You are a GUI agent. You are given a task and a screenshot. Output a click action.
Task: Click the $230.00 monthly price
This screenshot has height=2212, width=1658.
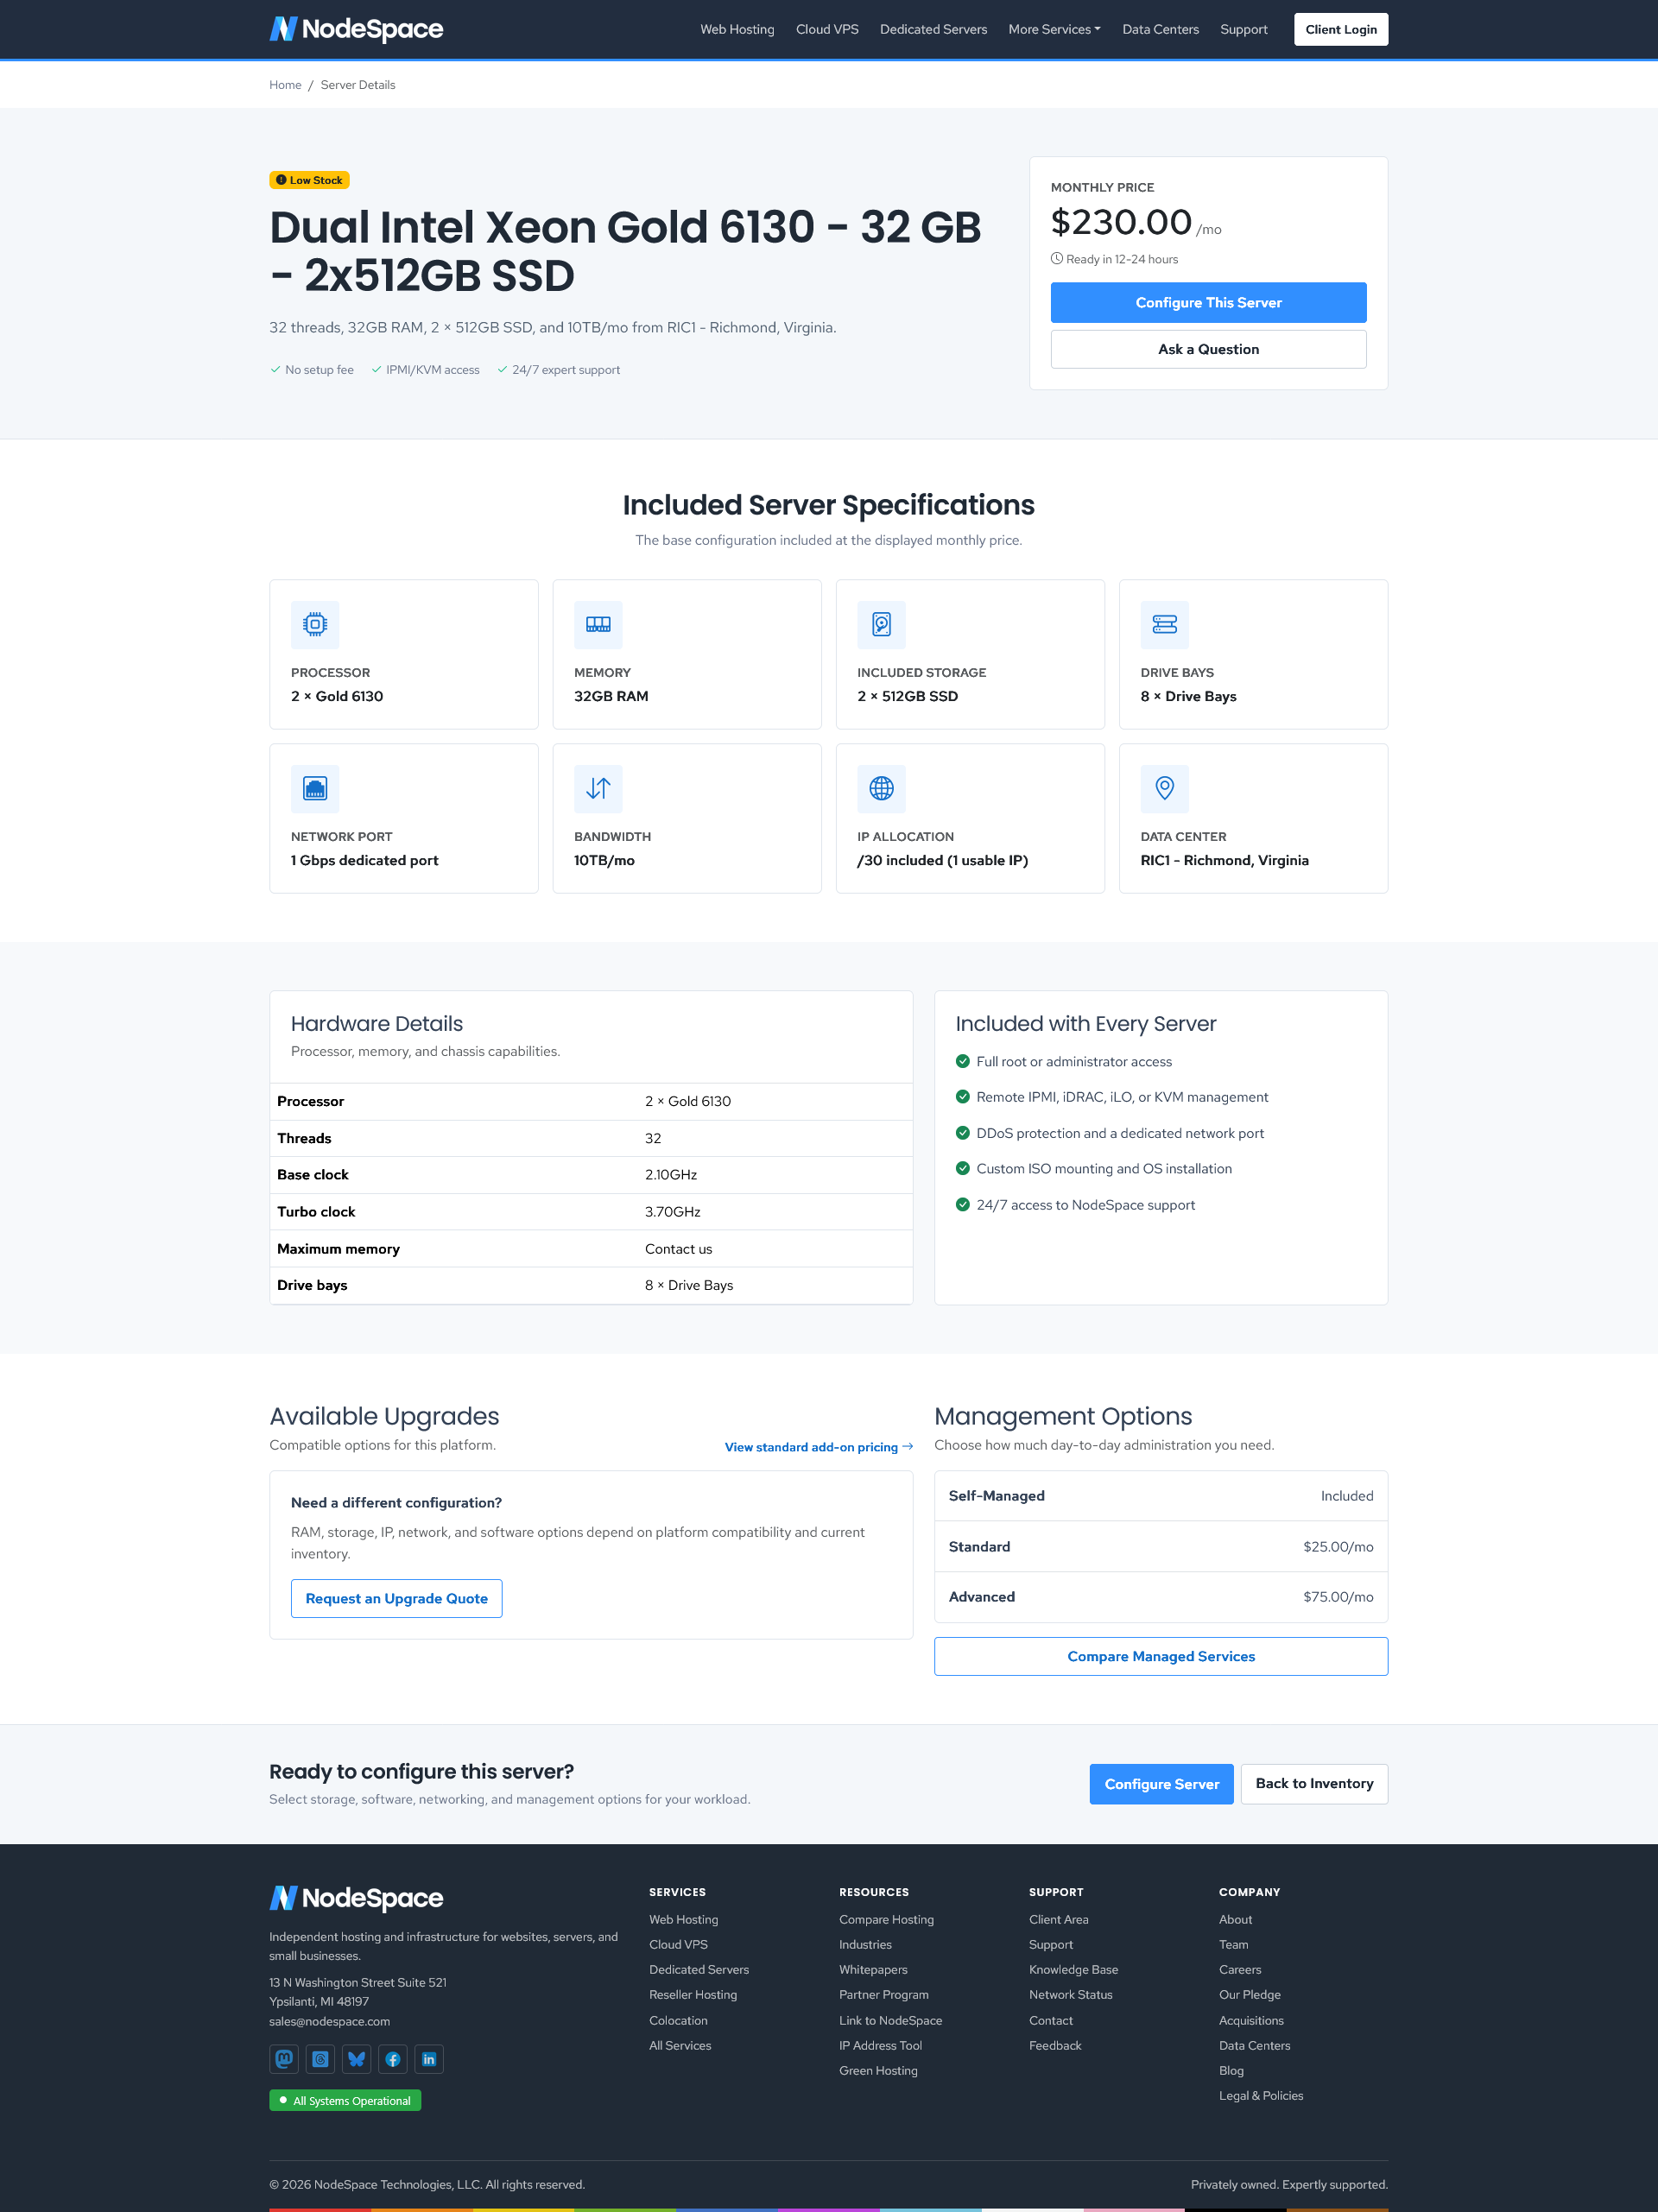(x=1121, y=222)
